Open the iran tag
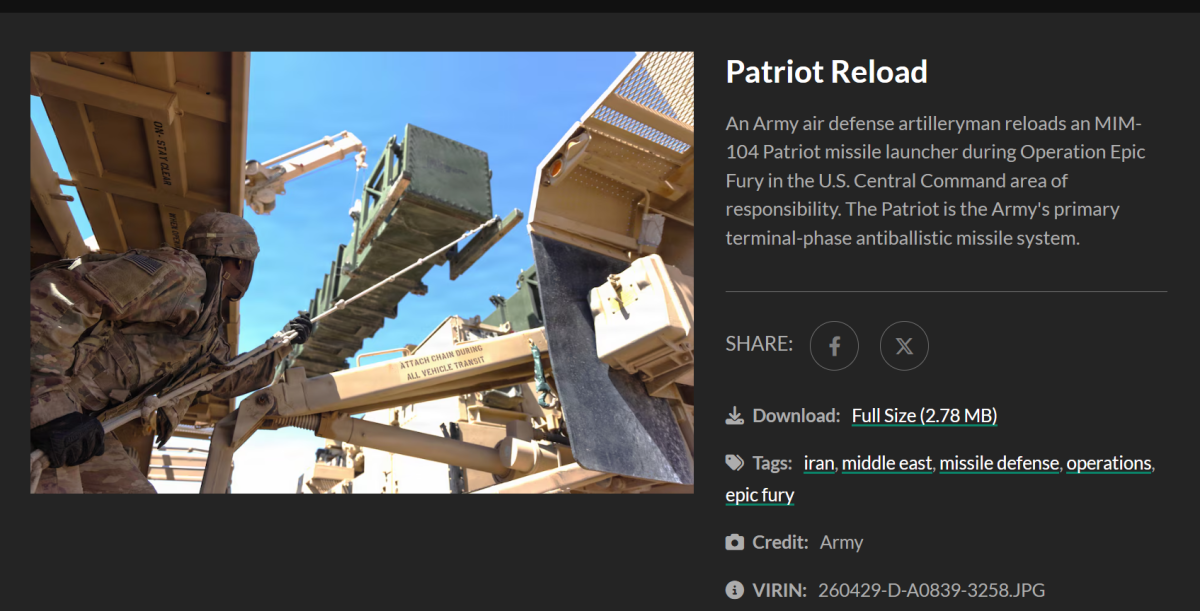This screenshot has height=611, width=1200. (x=819, y=463)
